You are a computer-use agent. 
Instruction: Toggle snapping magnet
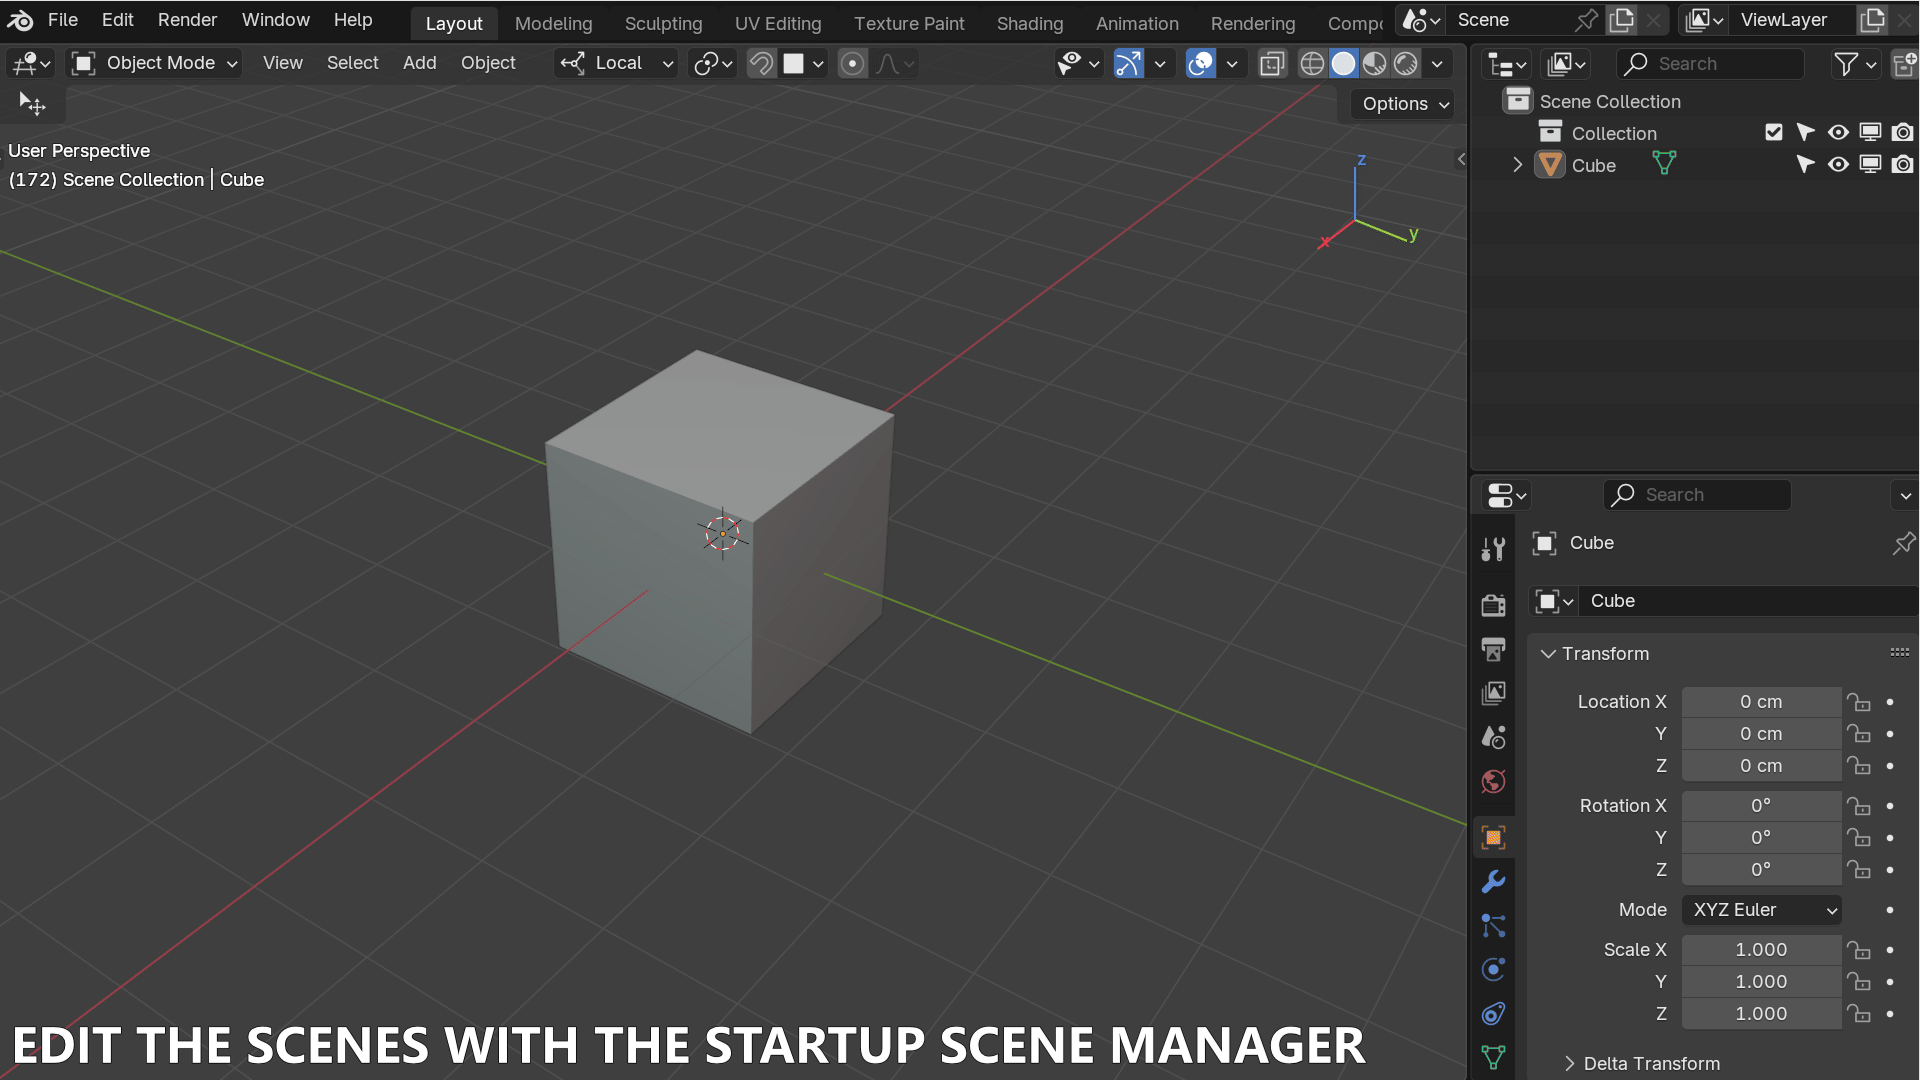[762, 63]
